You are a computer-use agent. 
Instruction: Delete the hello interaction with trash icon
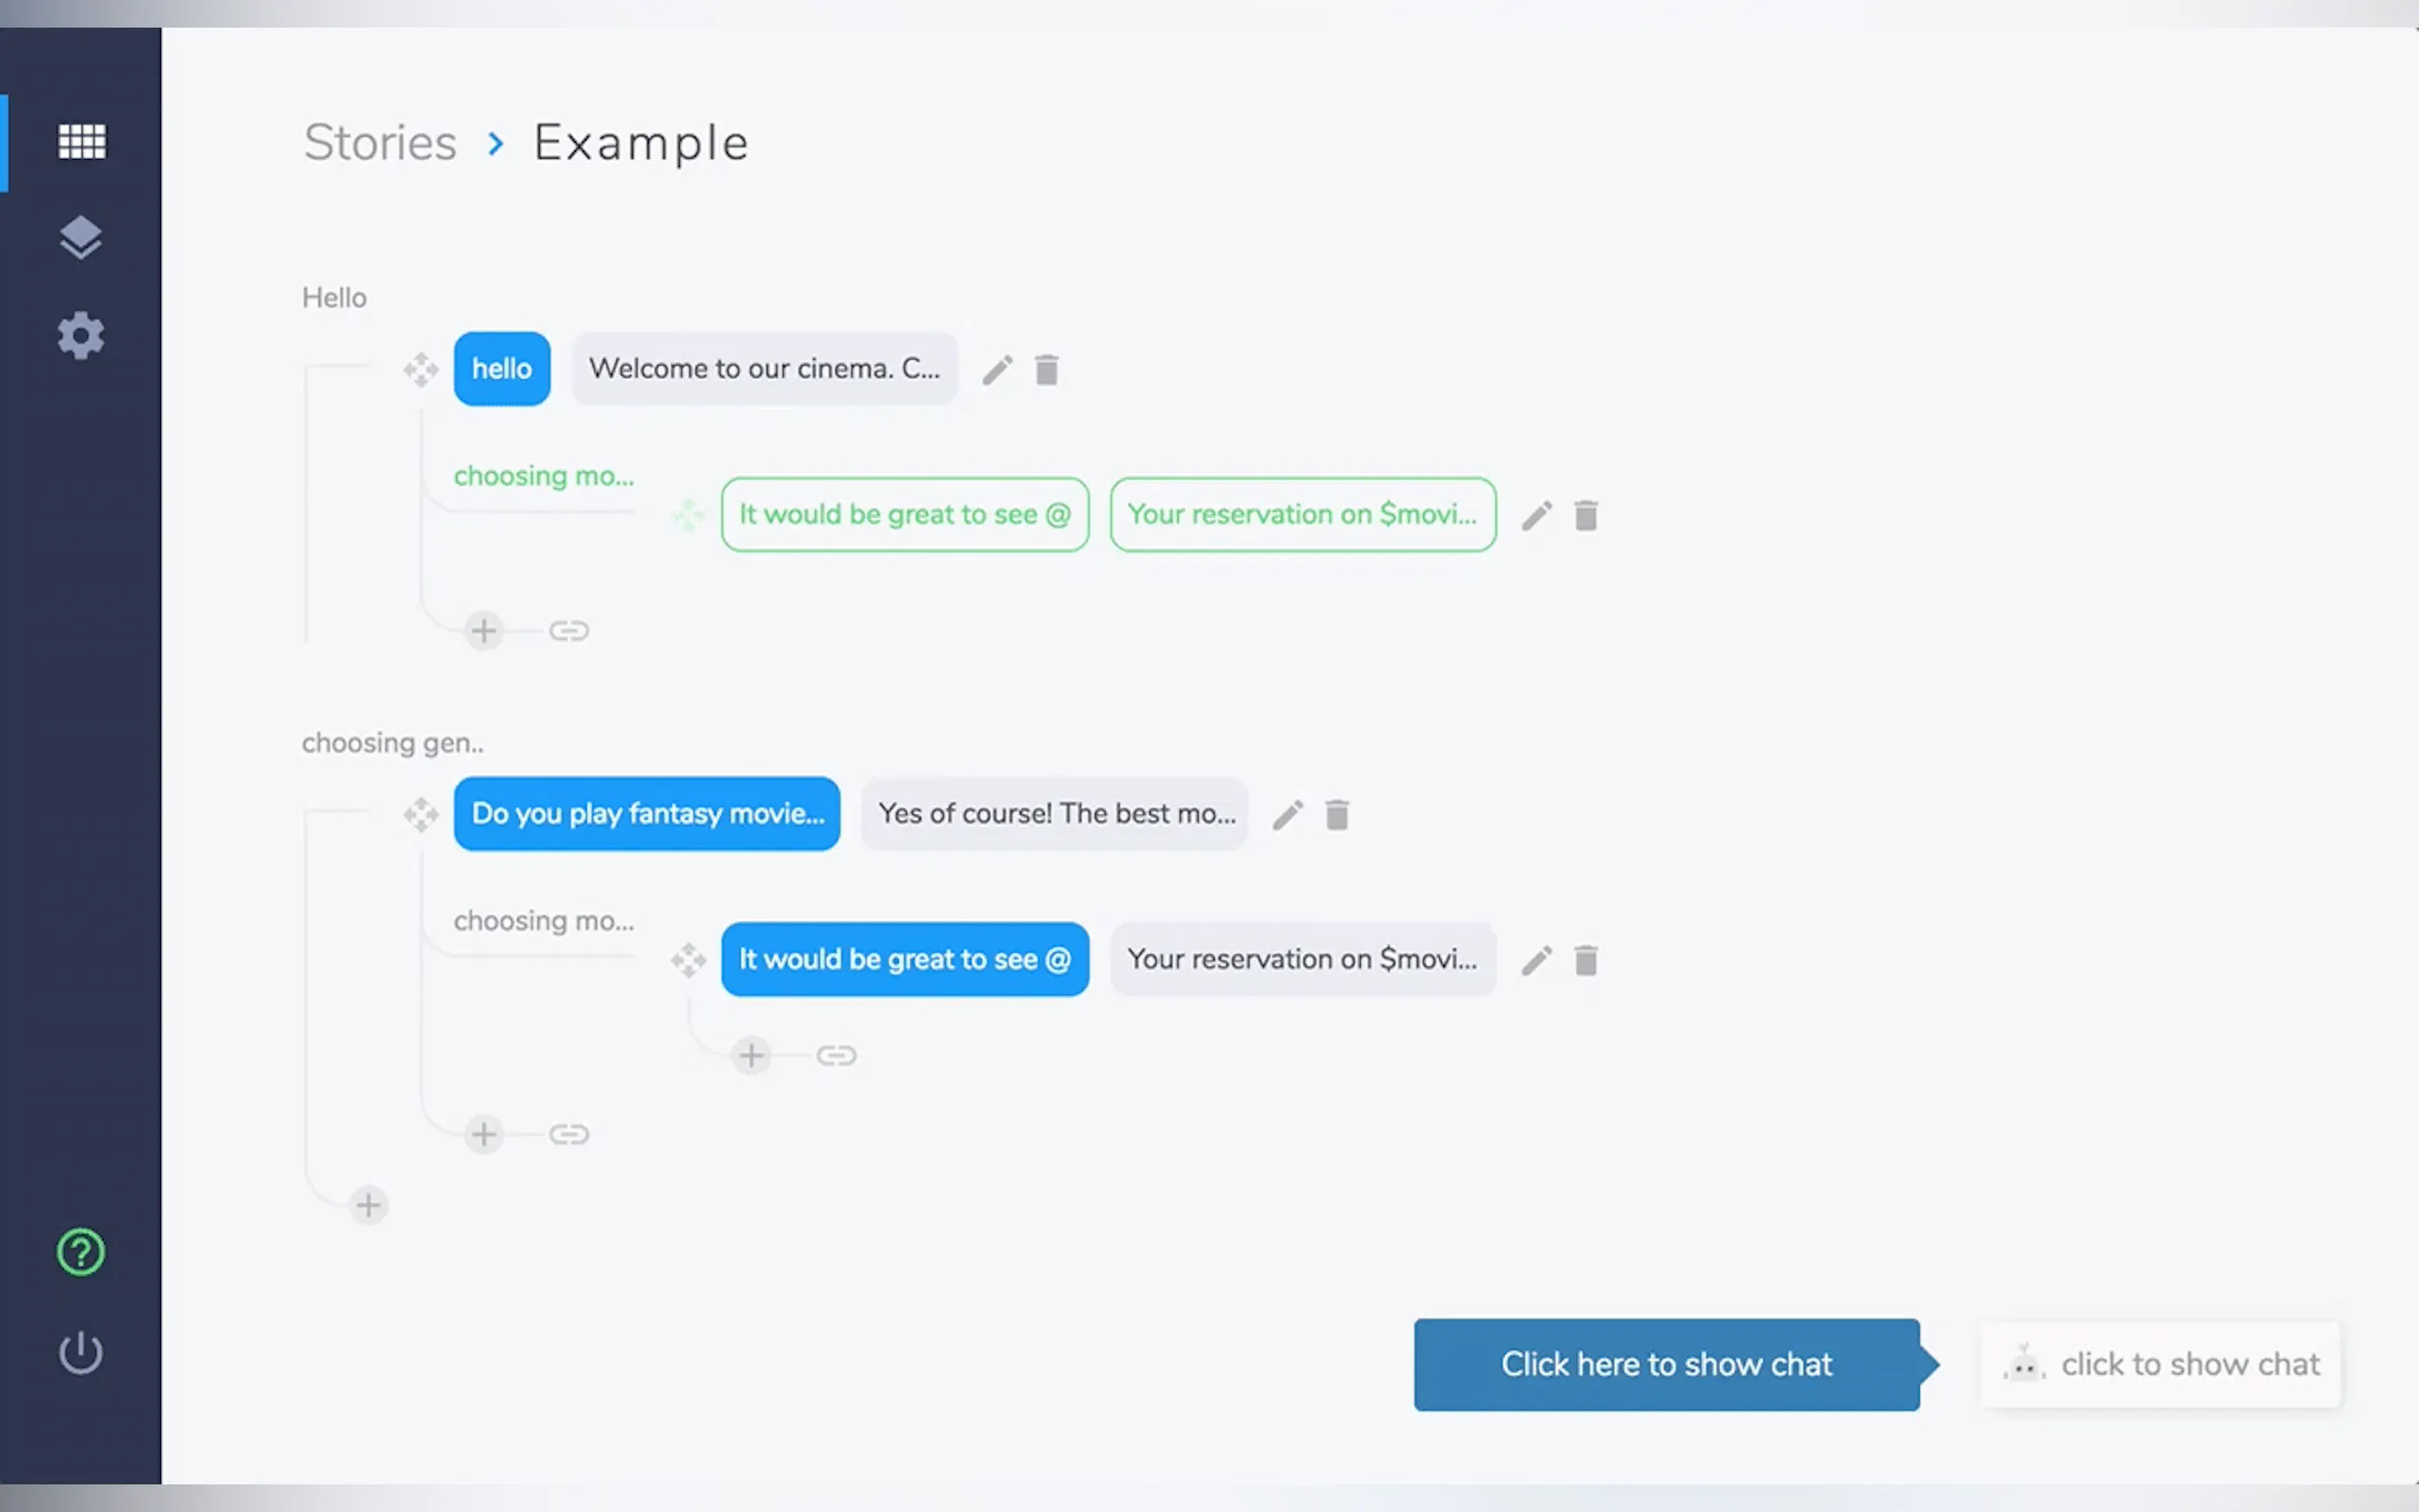pyautogui.click(x=1046, y=370)
